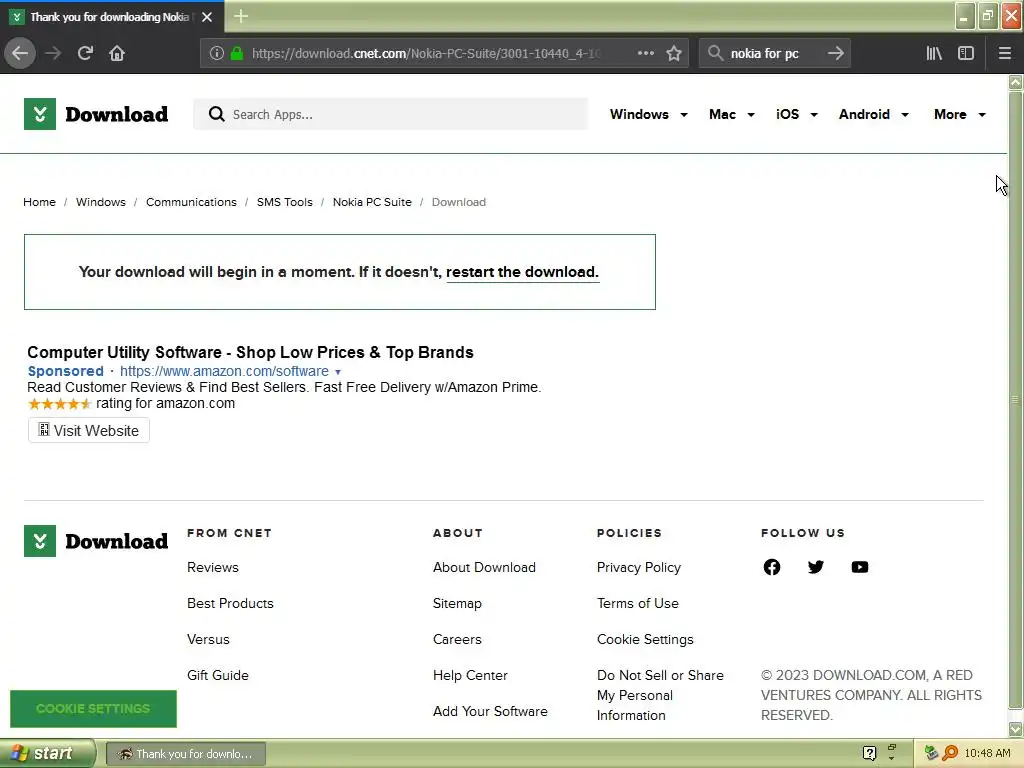Open the amazon.com/software sponsored link
The image size is (1024, 768).
click(224, 371)
